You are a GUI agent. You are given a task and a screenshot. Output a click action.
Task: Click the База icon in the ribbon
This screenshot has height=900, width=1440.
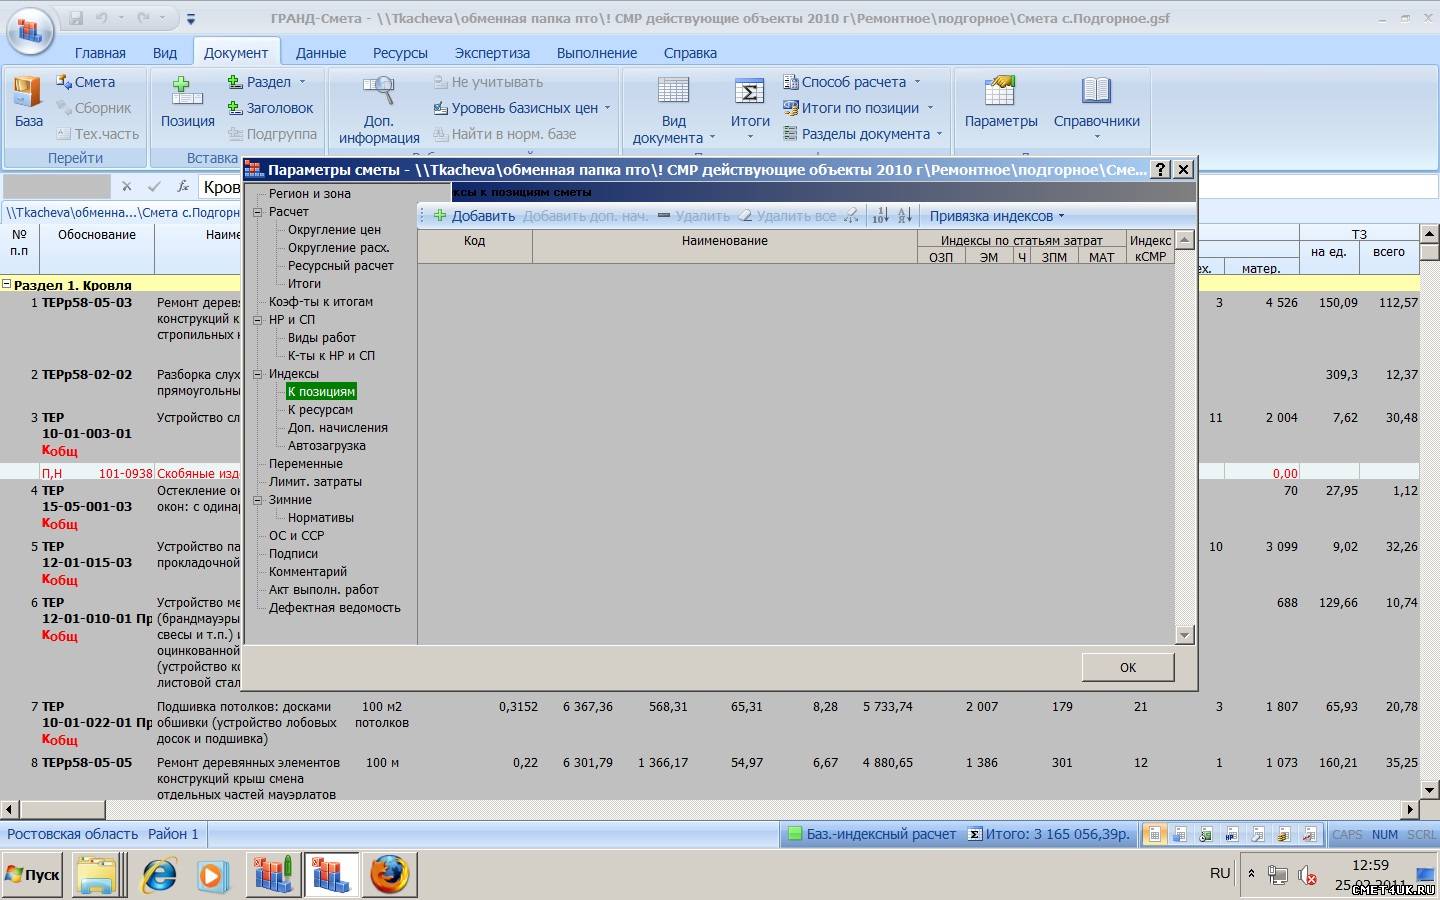point(28,93)
